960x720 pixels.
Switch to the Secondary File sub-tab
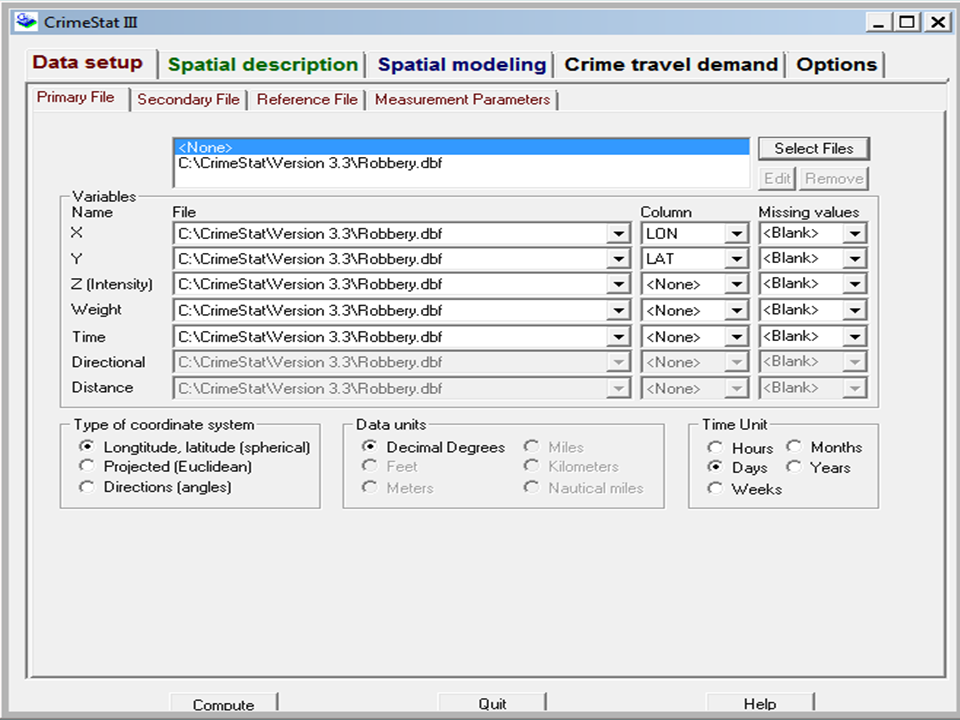click(x=188, y=100)
